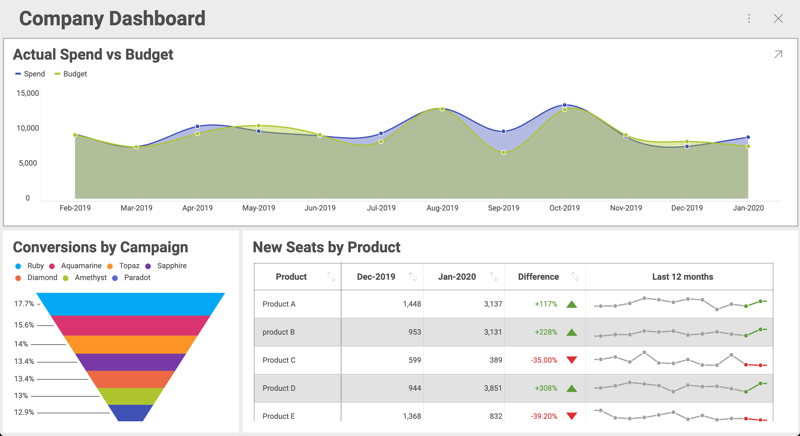Click the top blue funnel segment
Image resolution: width=800 pixels, height=436 pixels.
pos(136,304)
